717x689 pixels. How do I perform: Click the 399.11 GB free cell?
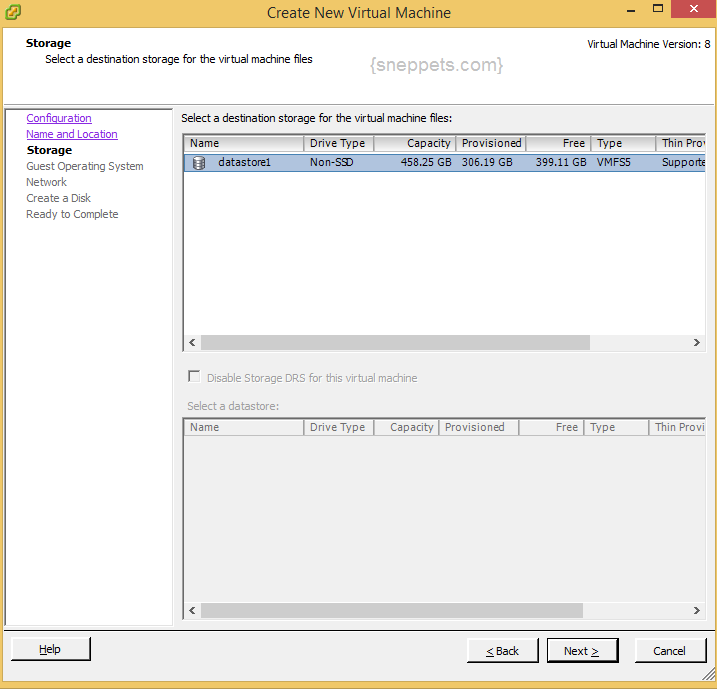pyautogui.click(x=561, y=162)
